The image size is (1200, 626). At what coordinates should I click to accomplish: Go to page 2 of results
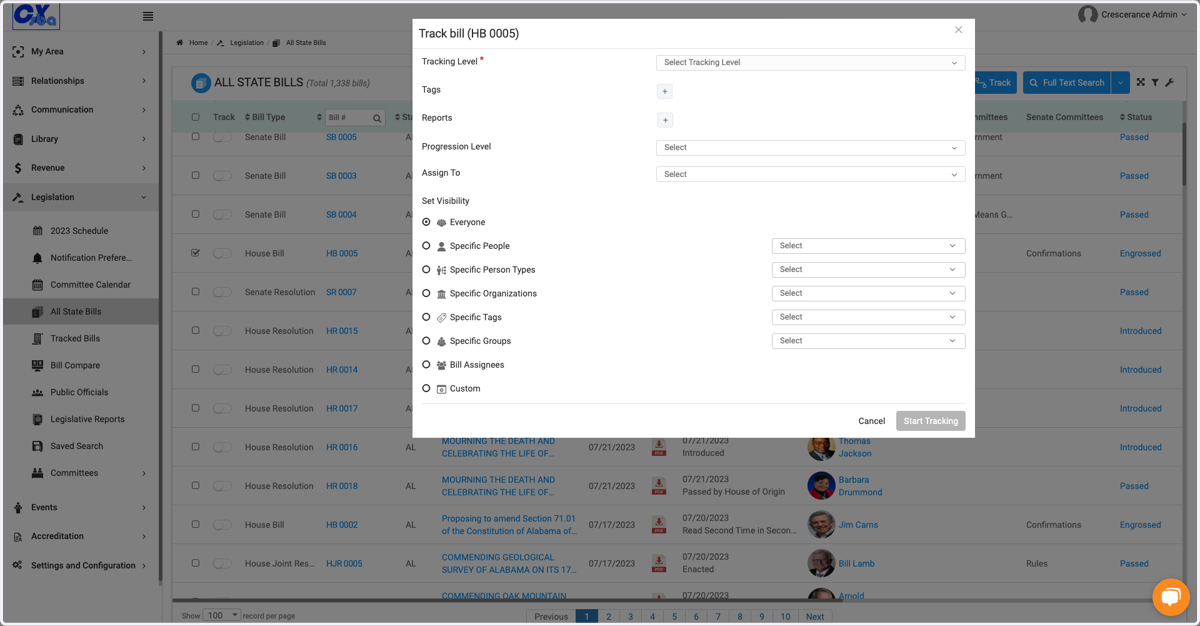(608, 617)
